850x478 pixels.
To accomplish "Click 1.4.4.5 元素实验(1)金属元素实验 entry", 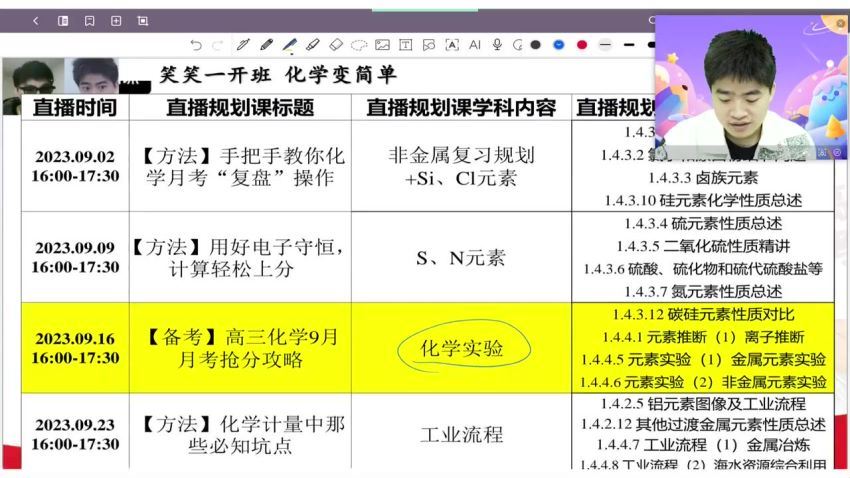I will pos(703,359).
